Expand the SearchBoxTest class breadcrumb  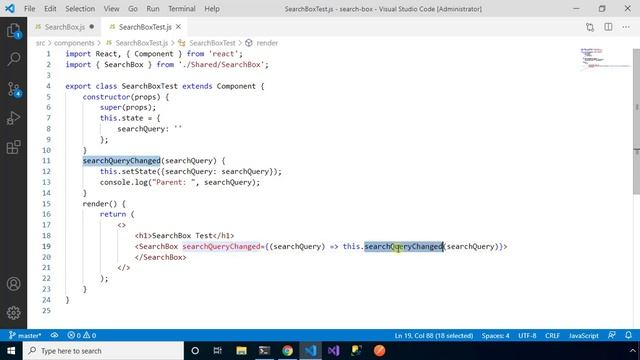[x=212, y=43]
